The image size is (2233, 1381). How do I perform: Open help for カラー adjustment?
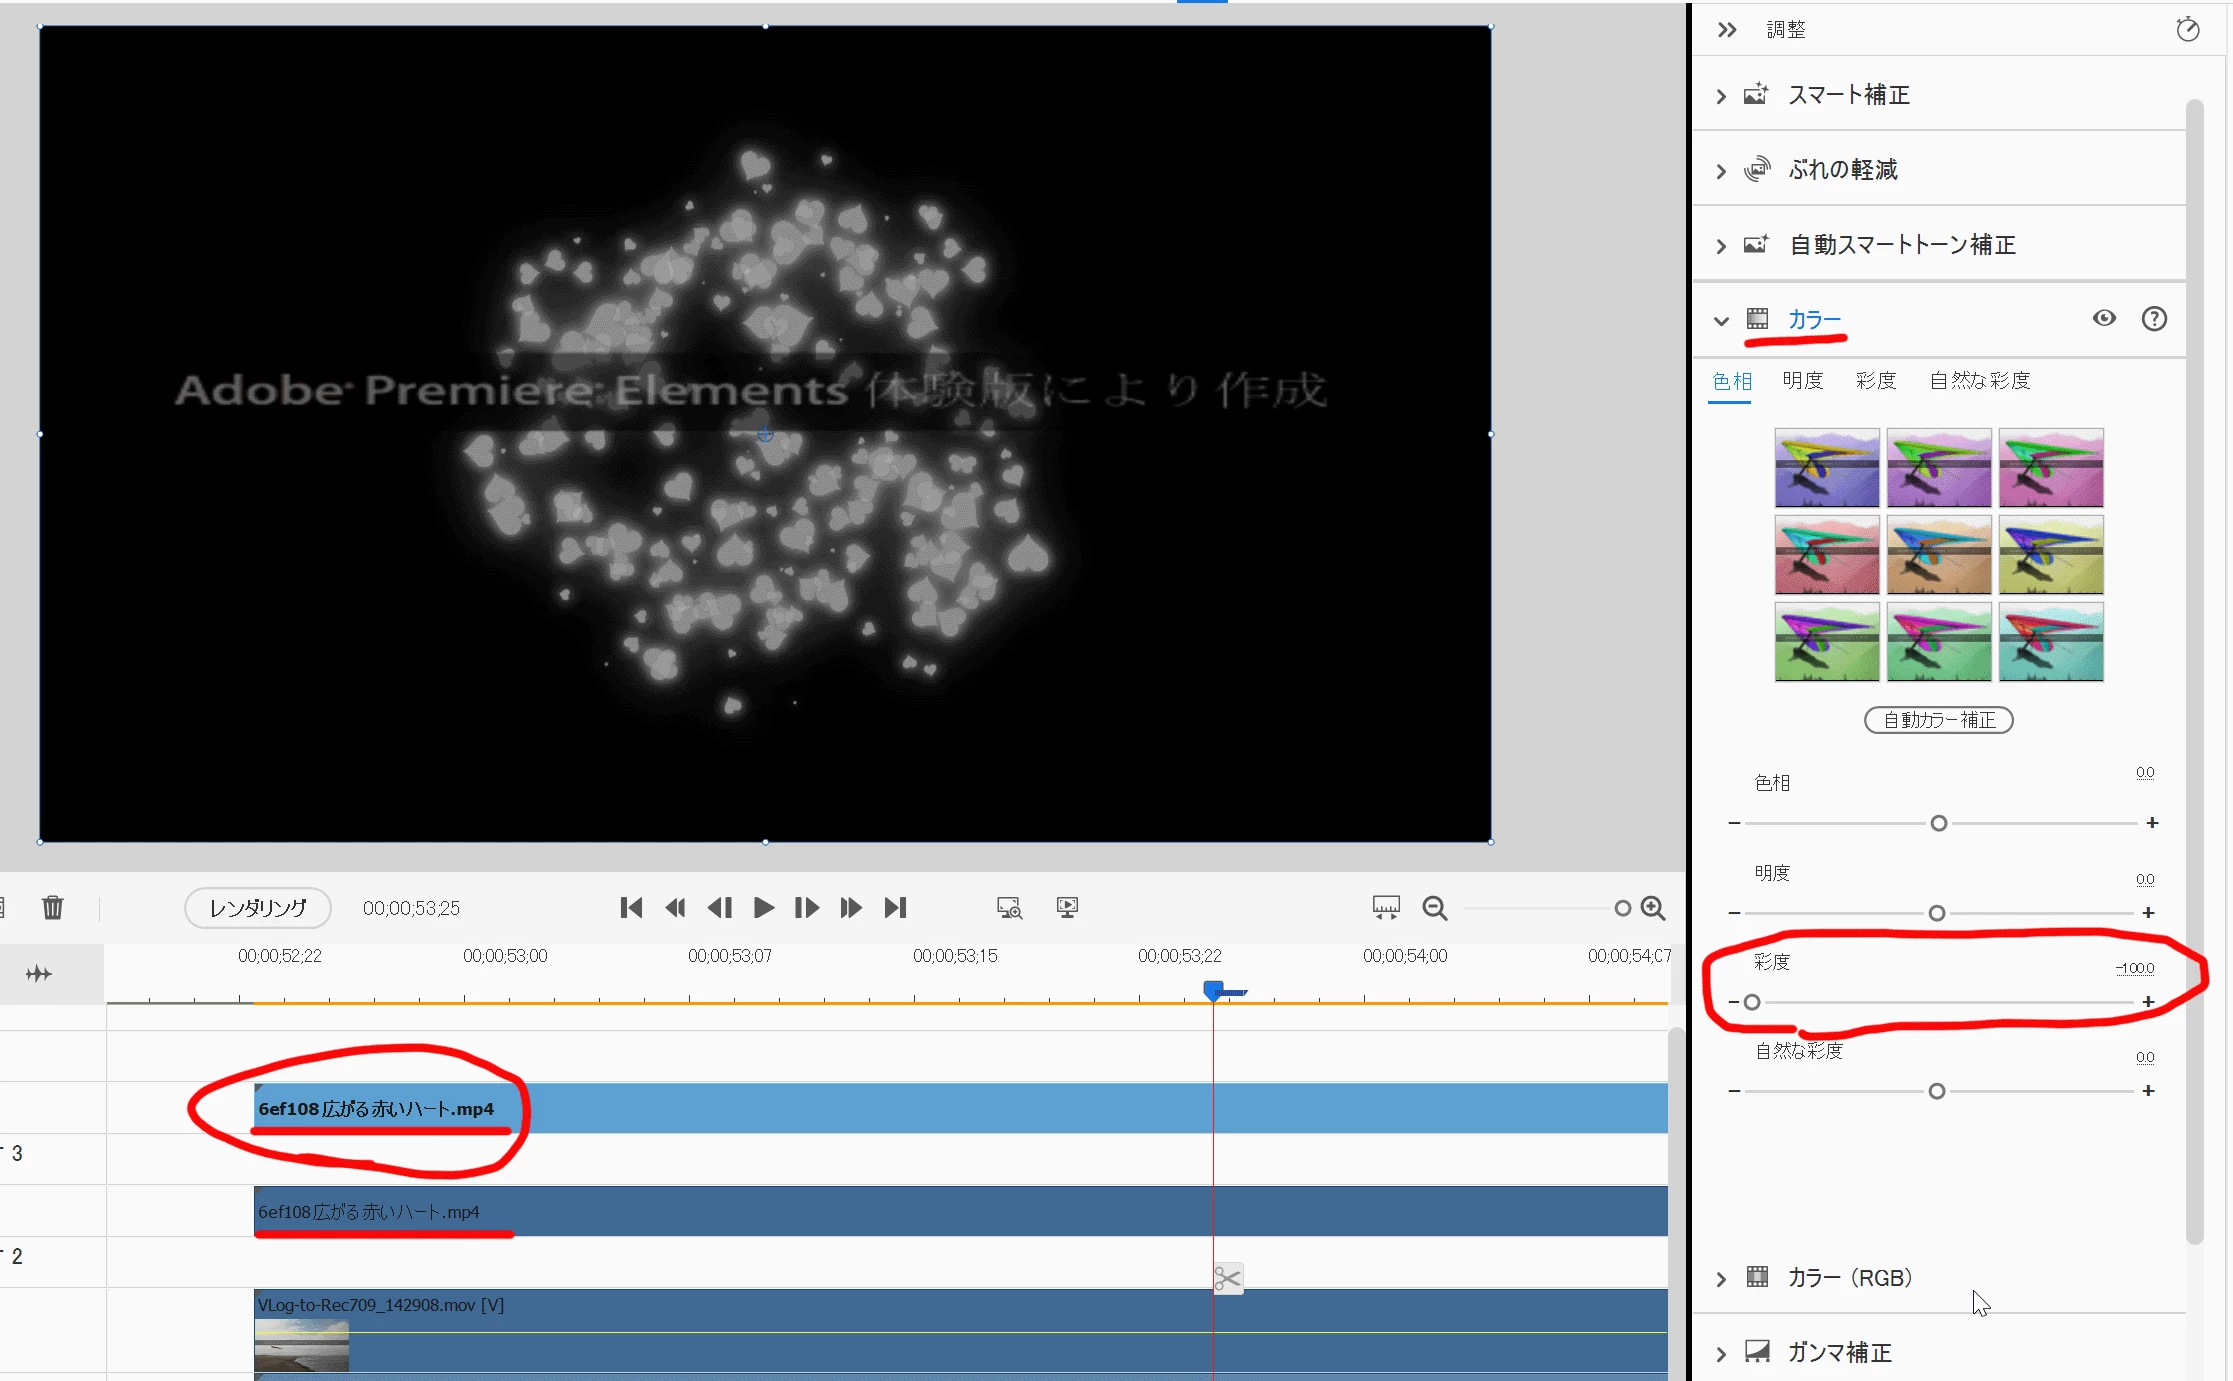tap(2154, 319)
